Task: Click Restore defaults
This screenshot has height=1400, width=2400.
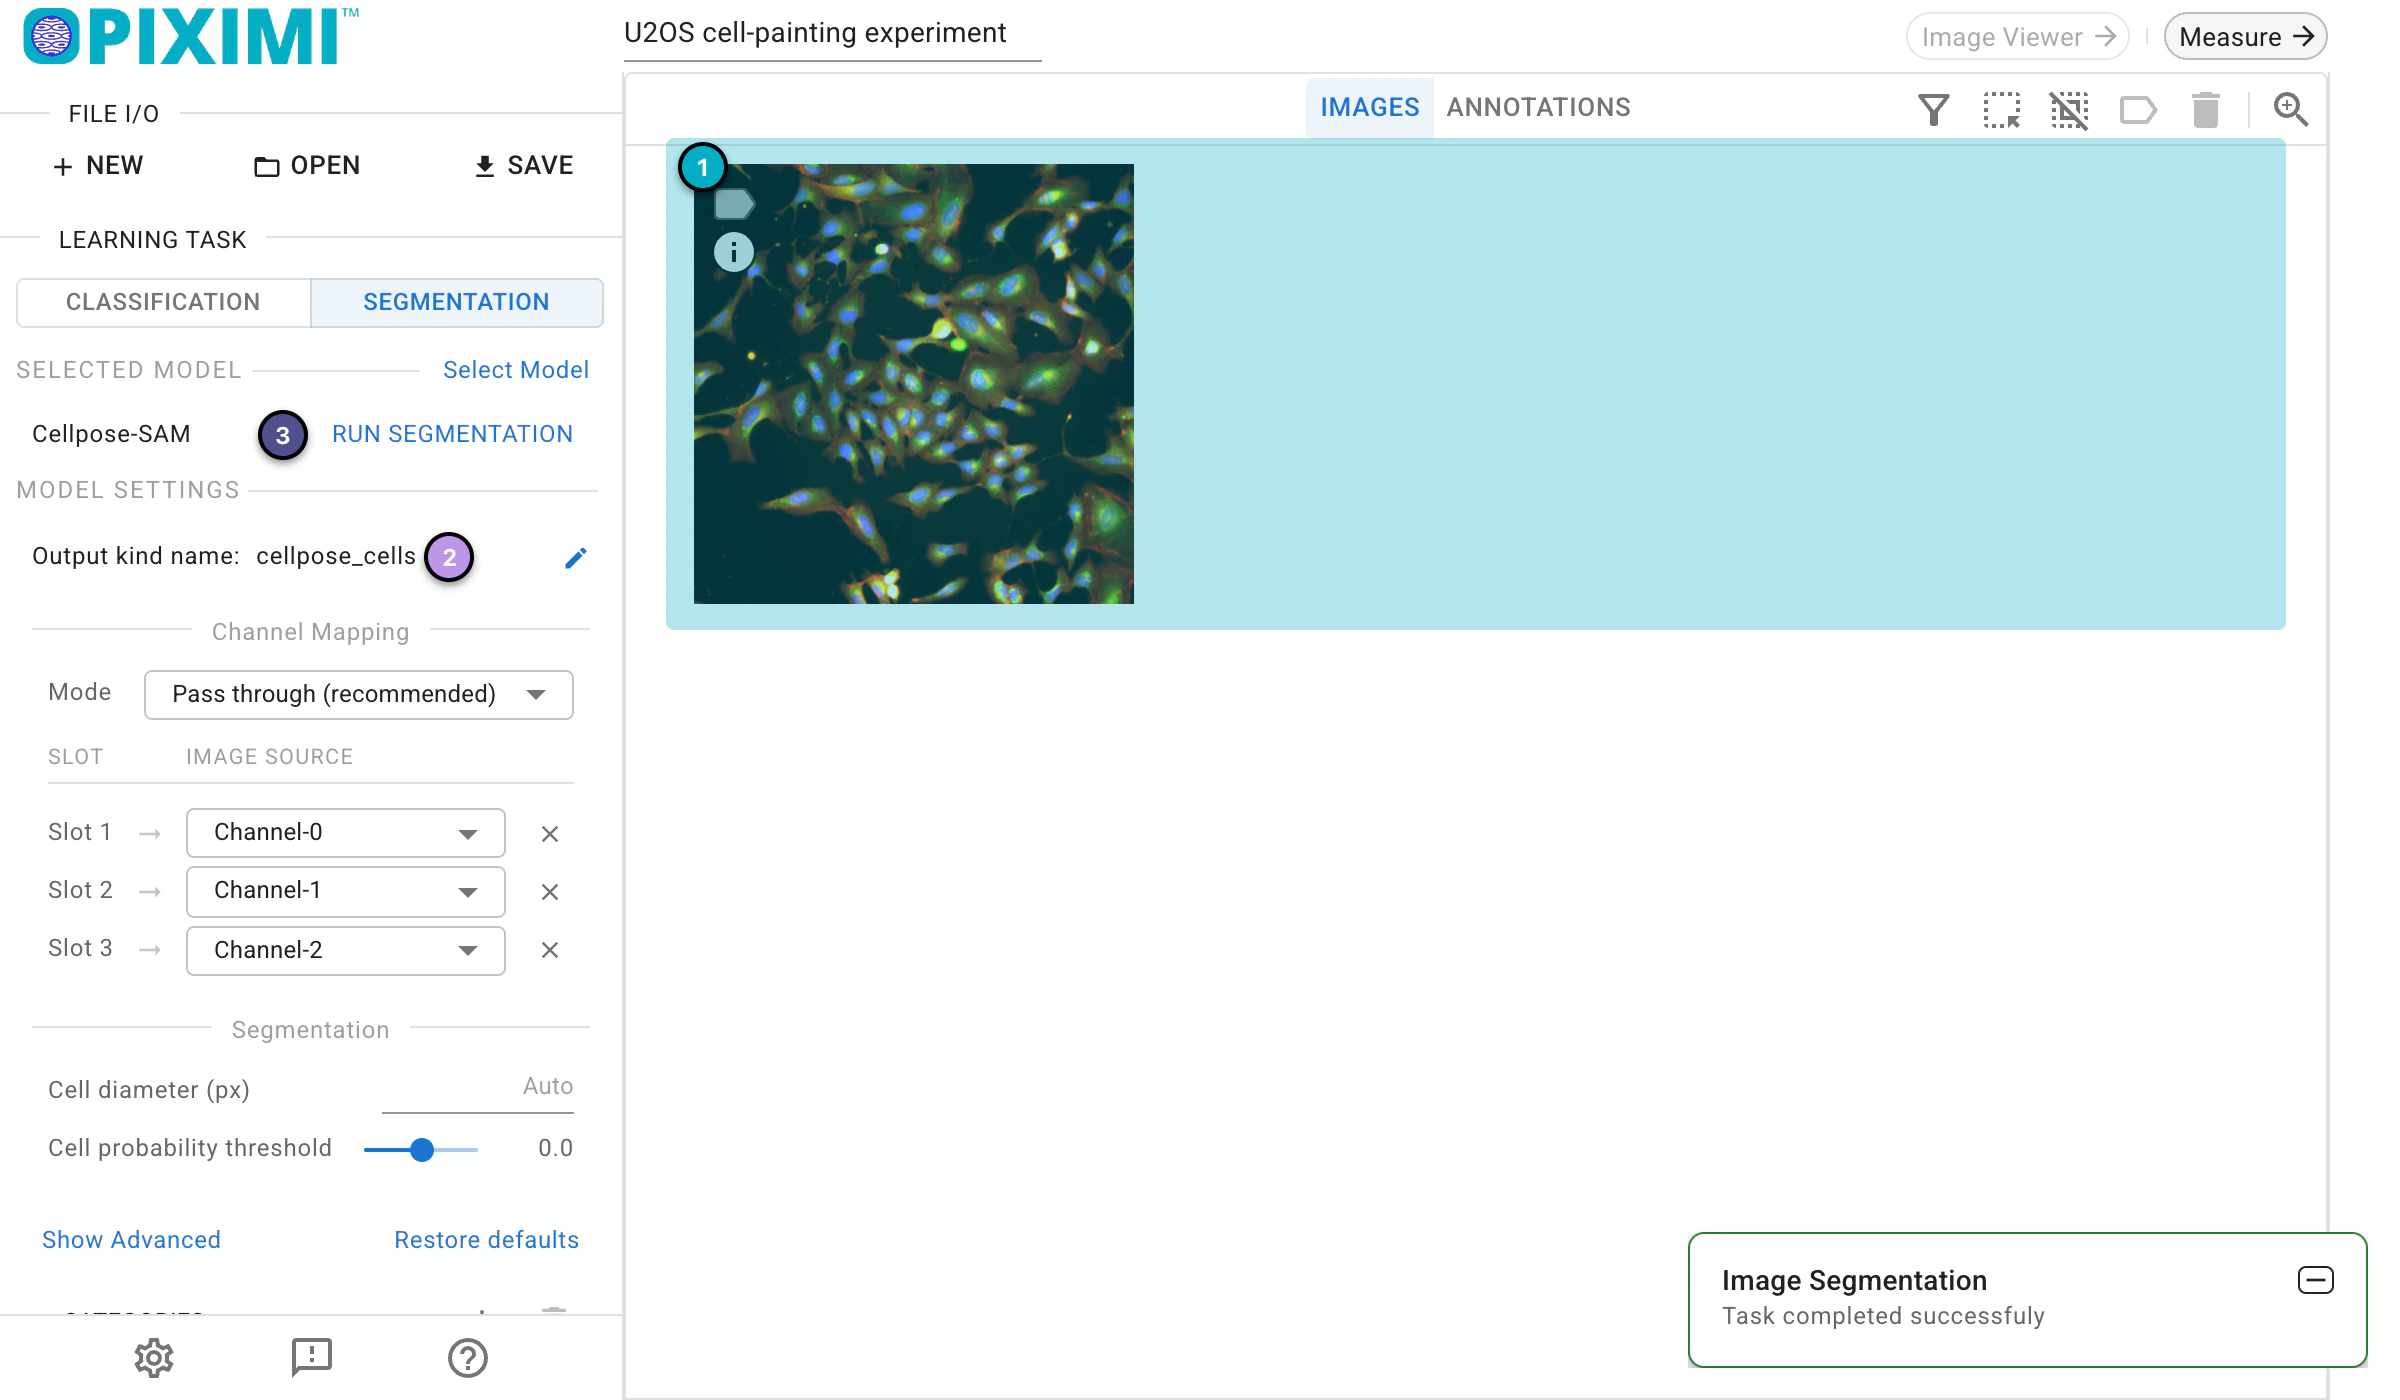Action: (x=486, y=1240)
